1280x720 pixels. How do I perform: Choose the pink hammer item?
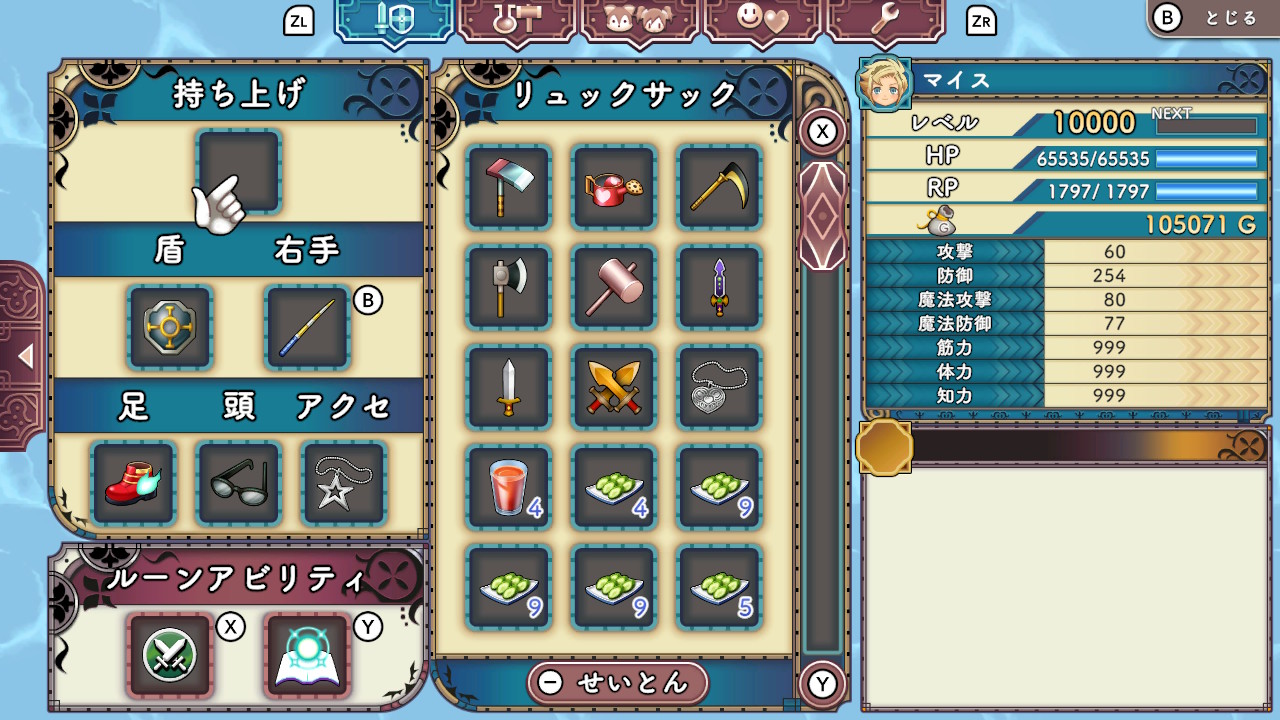pyautogui.click(x=614, y=287)
